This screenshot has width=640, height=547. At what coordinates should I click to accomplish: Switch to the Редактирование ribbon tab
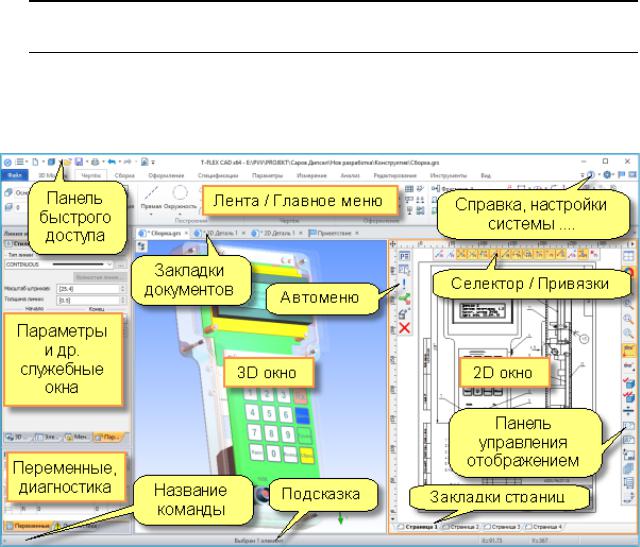[x=395, y=176]
